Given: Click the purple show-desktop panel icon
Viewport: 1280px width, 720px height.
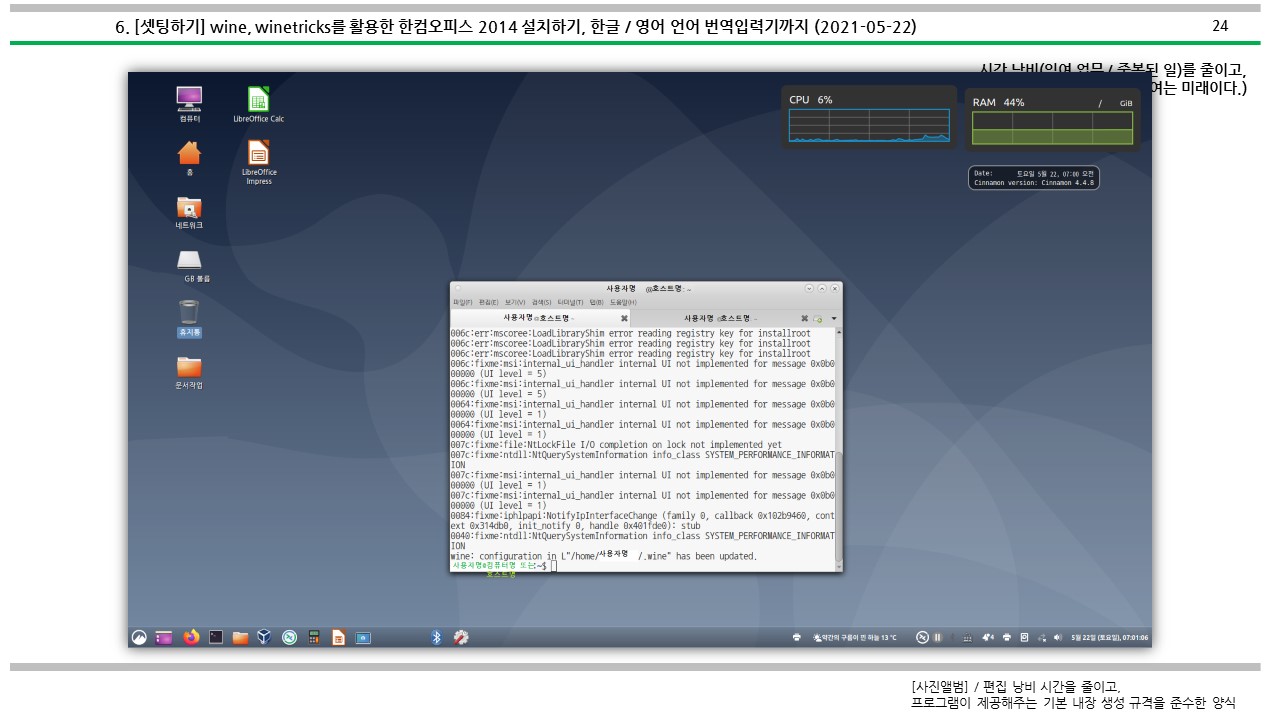Looking at the screenshot, I should click(164, 637).
